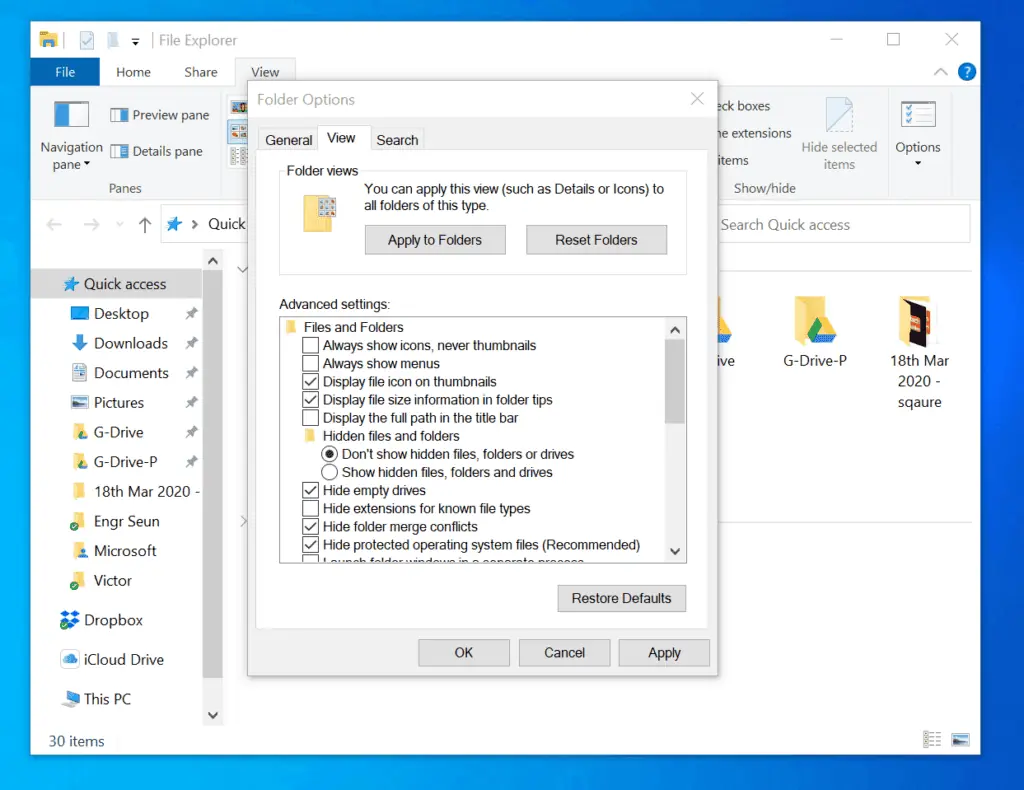Click Apply in Folder Options dialog
Image resolution: width=1024 pixels, height=790 pixels.
coord(664,653)
